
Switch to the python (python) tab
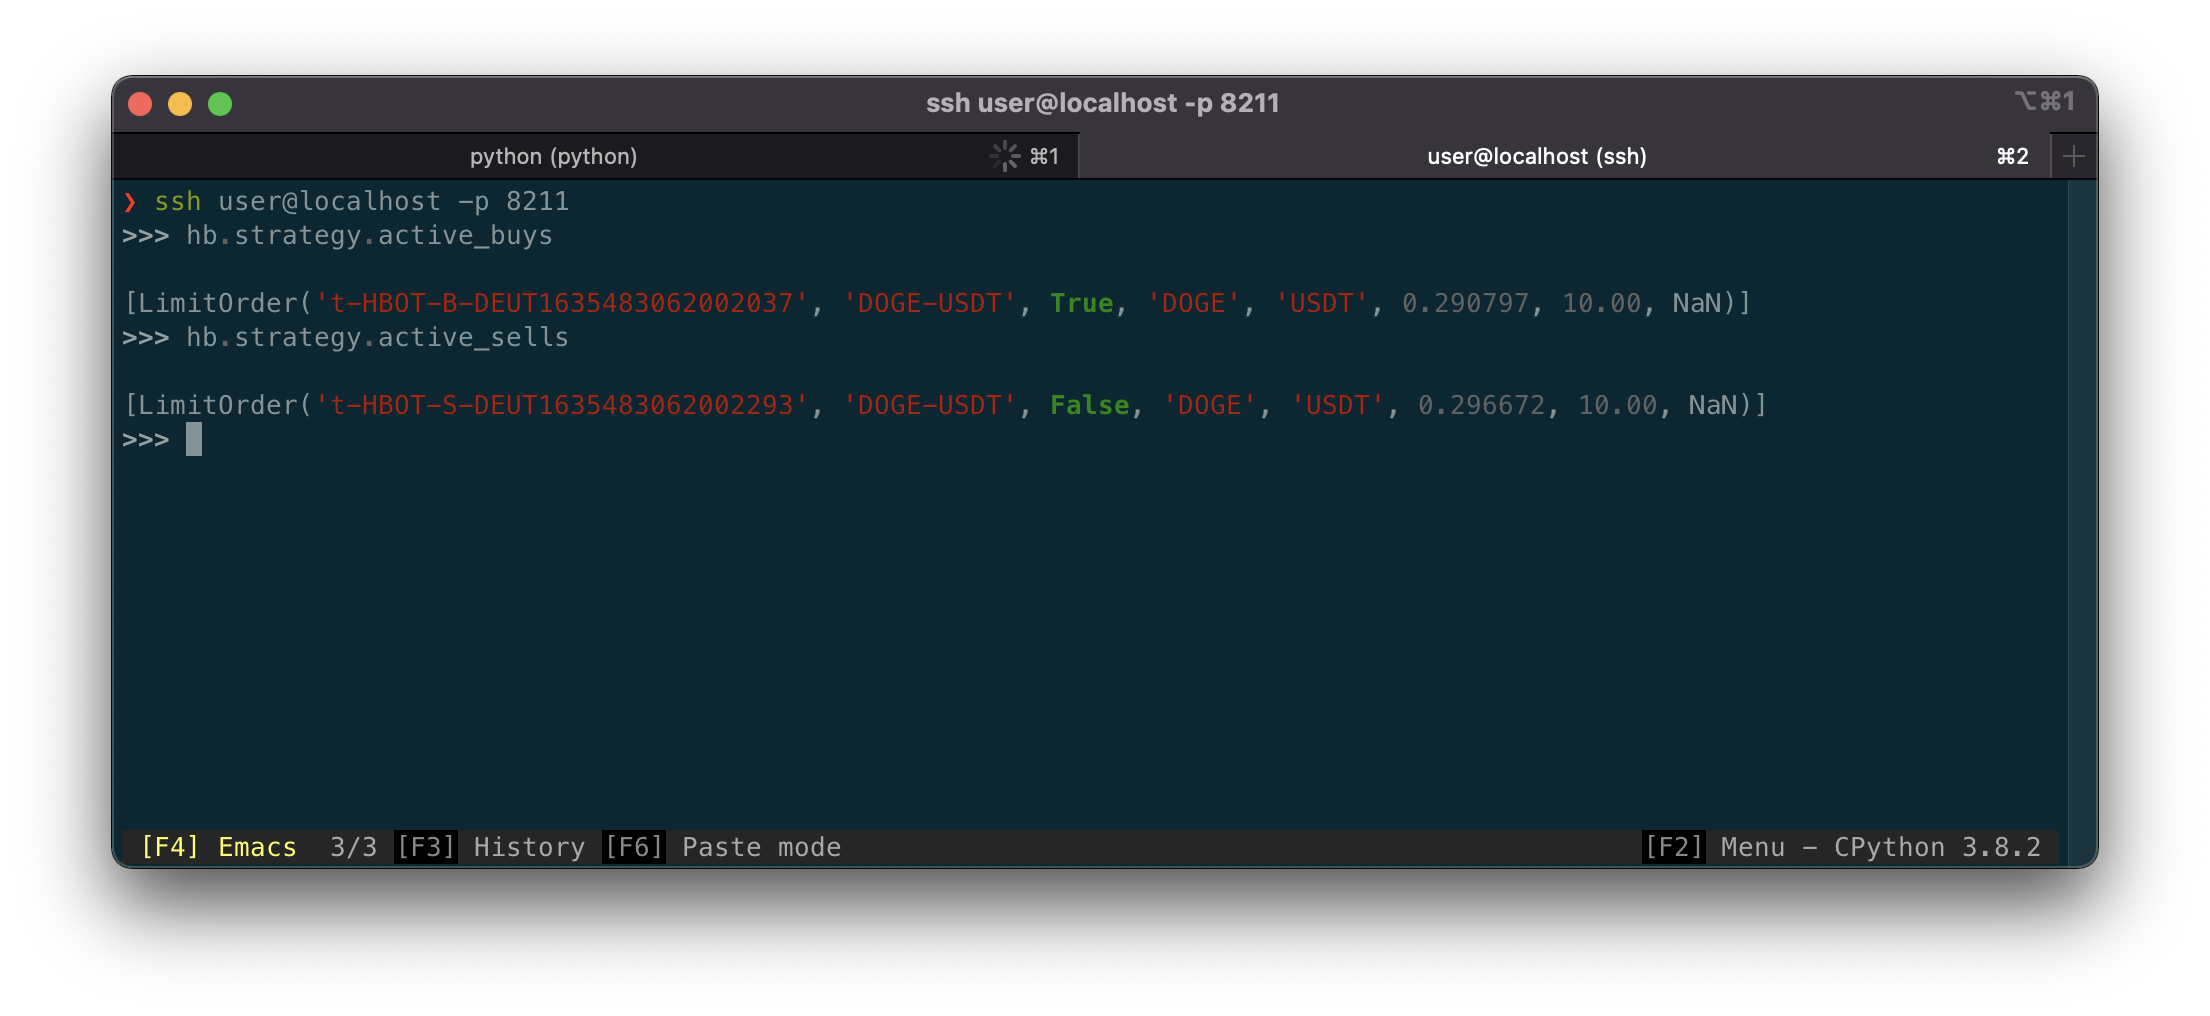tap(553, 157)
